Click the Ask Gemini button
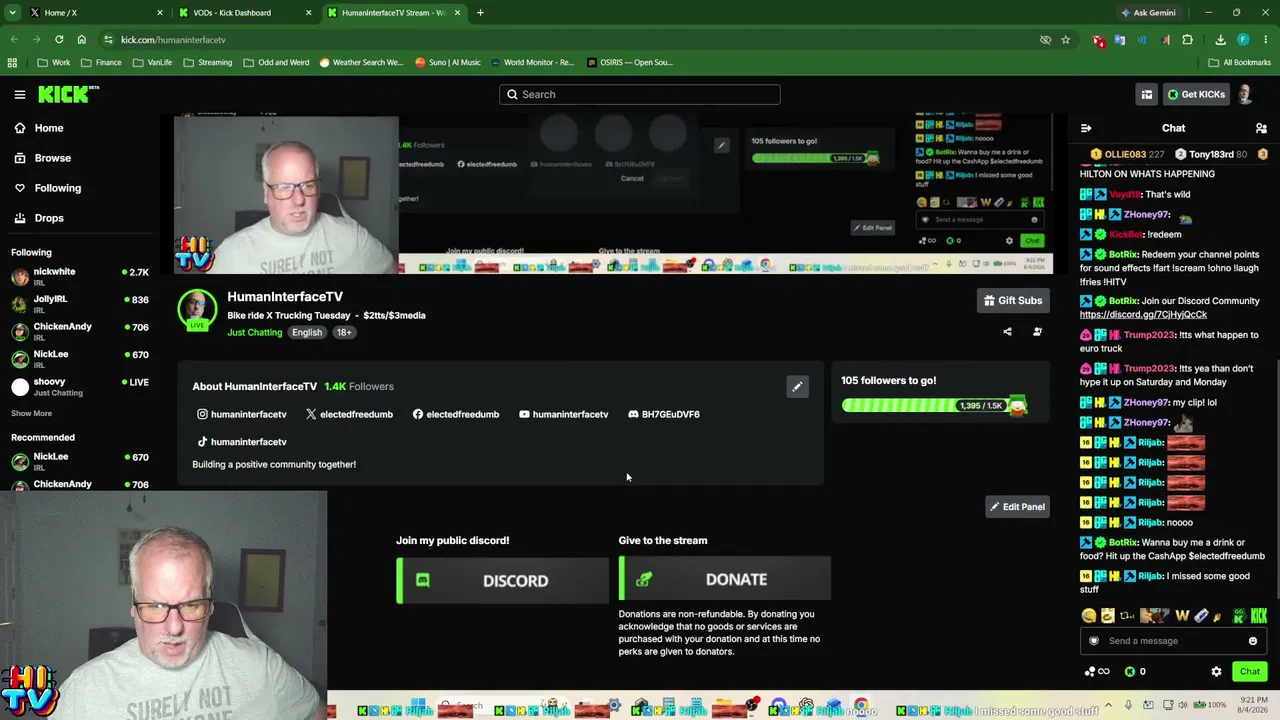 tap(1148, 13)
